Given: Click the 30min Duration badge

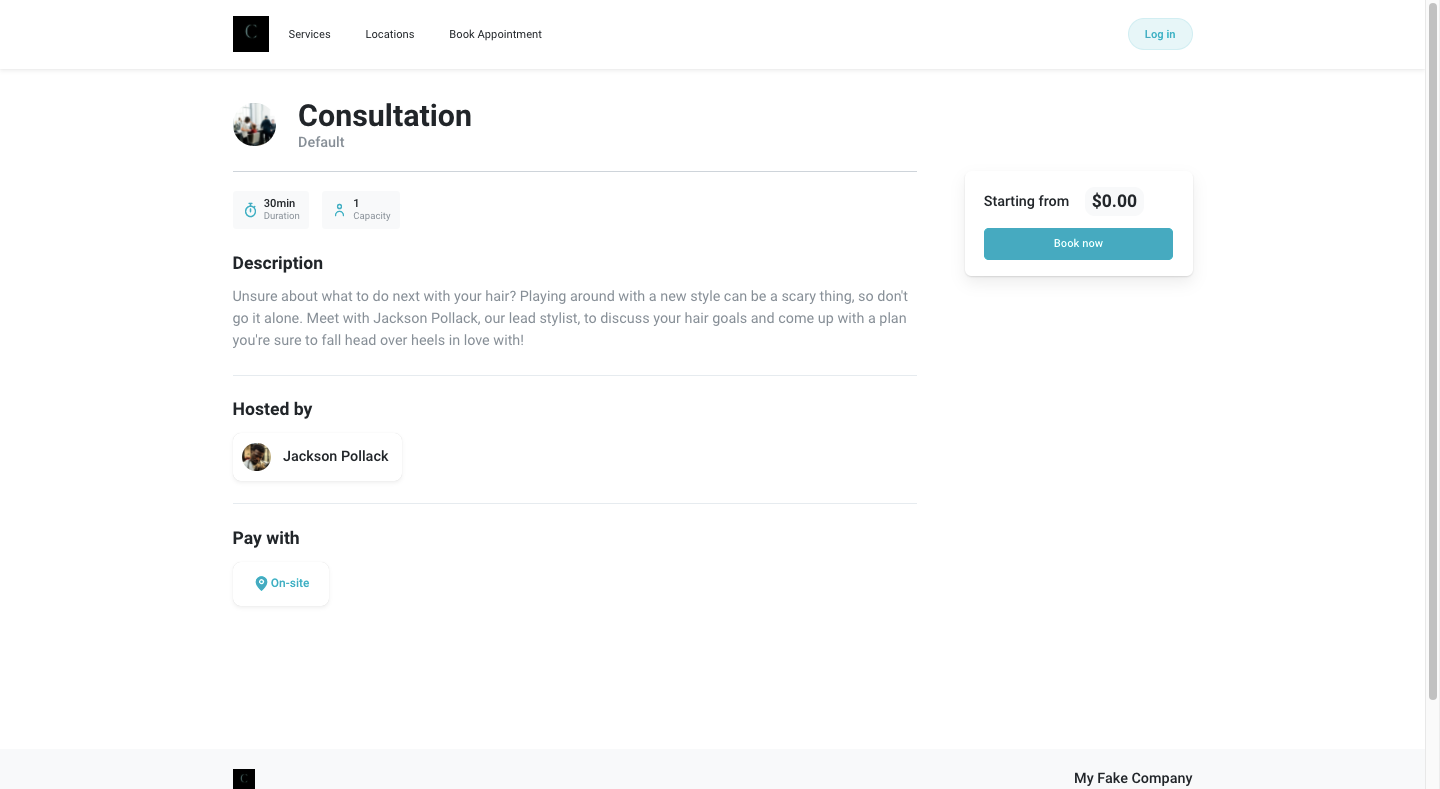Looking at the screenshot, I should tap(271, 210).
